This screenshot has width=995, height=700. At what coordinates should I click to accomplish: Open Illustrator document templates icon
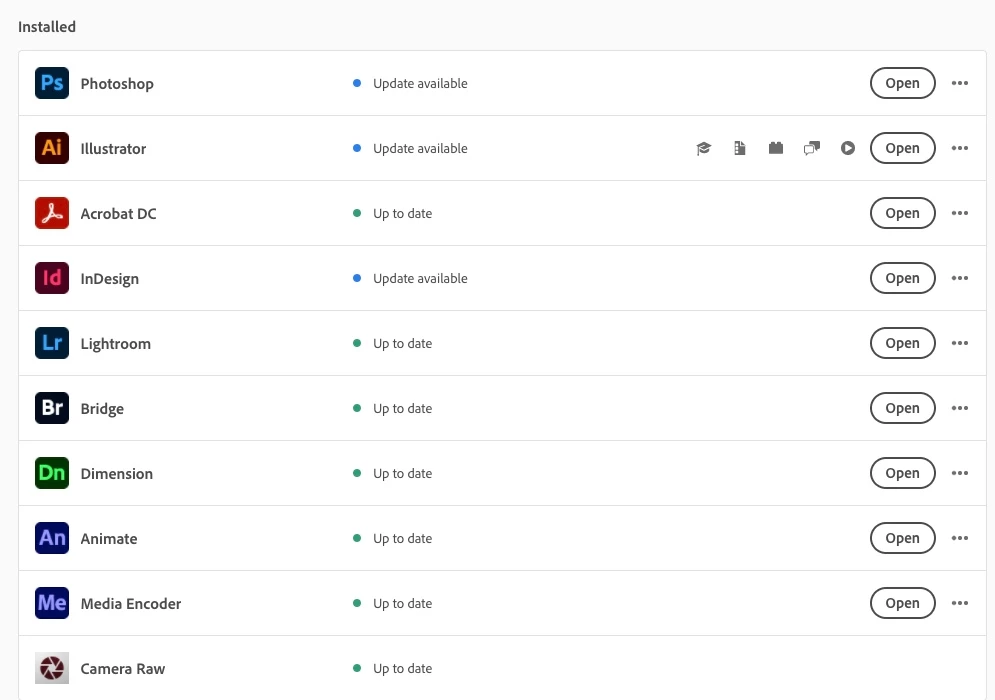[740, 149]
